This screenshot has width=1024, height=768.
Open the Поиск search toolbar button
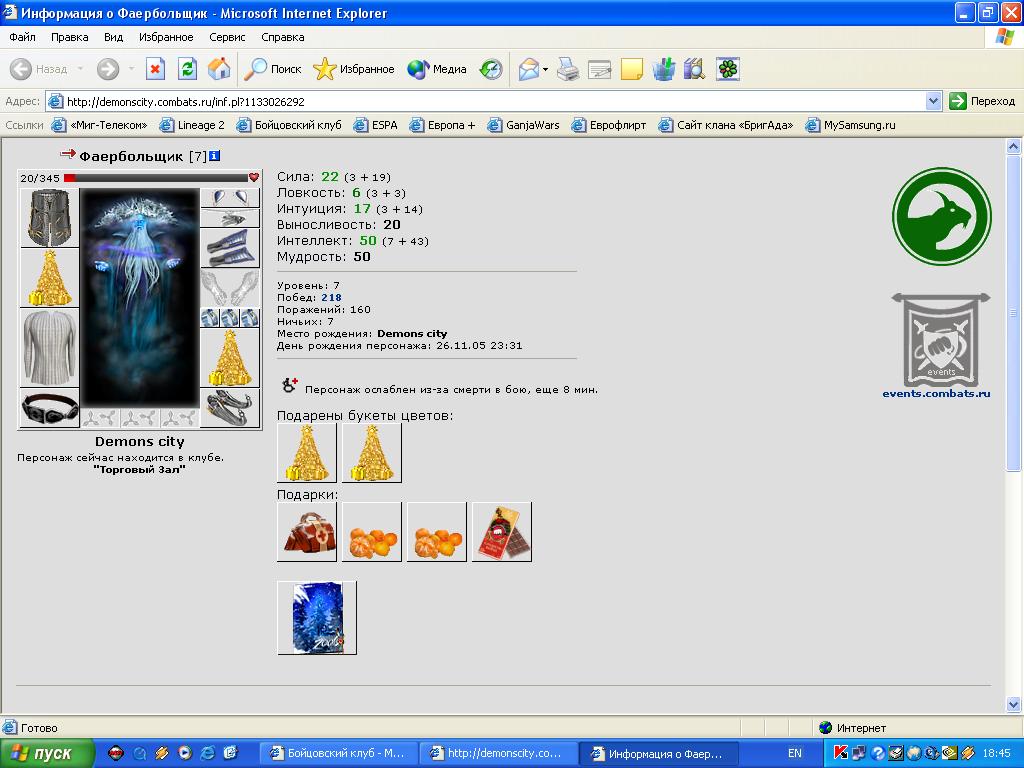click(x=273, y=69)
